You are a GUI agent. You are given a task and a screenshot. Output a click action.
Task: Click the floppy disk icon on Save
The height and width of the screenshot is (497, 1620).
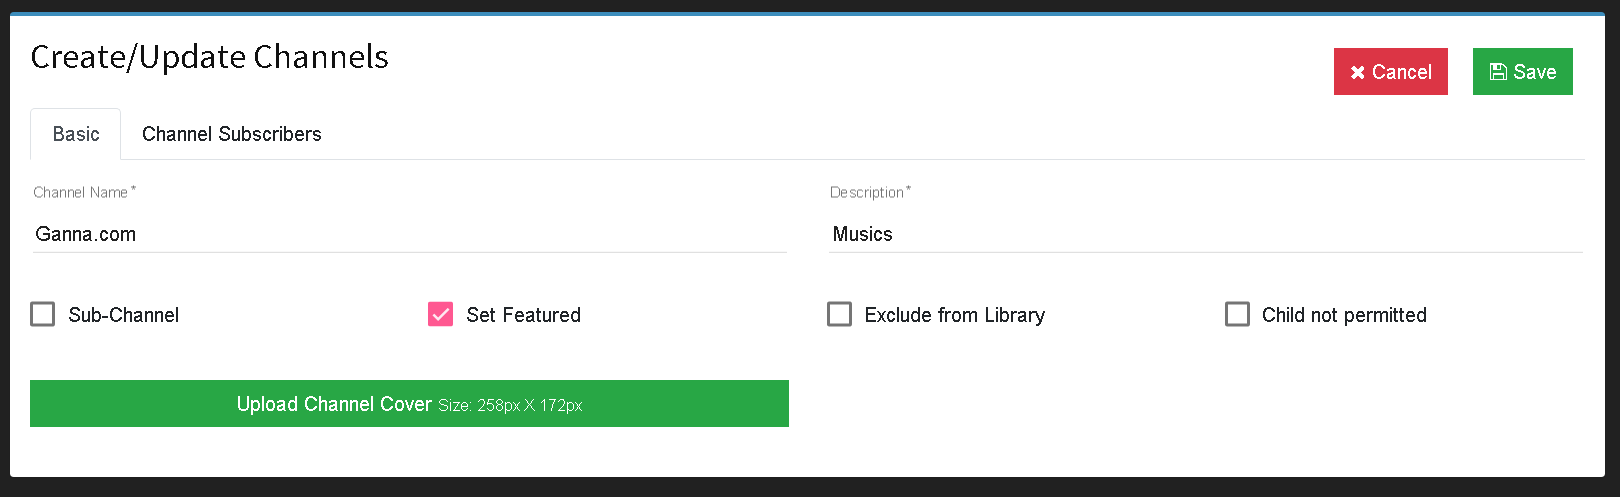1498,72
